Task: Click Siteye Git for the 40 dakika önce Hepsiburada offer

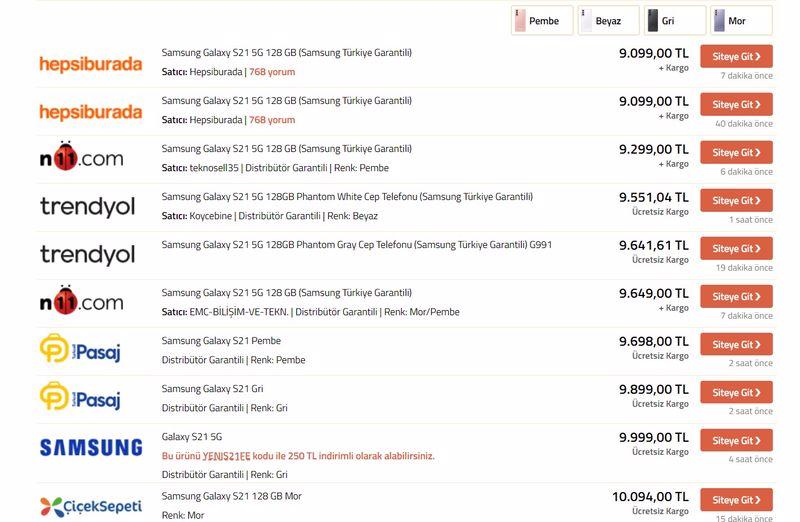Action: coord(736,104)
